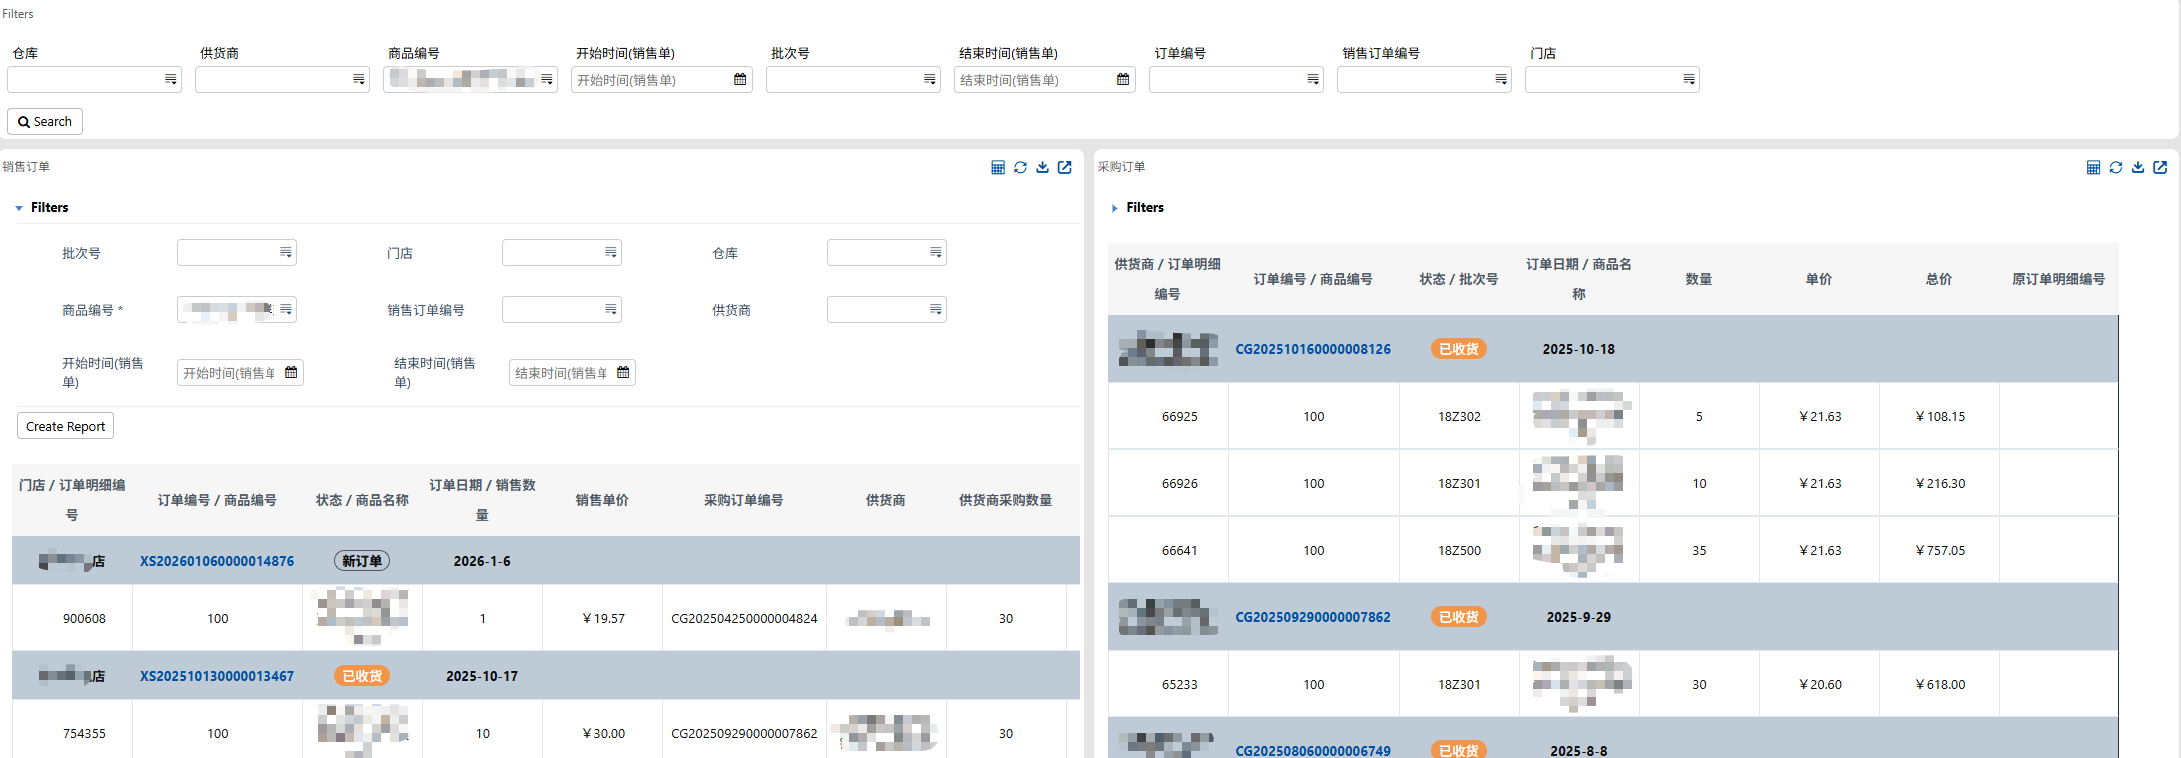
Task: Click the calculator icon in 采购订单 panel
Action: (2093, 167)
